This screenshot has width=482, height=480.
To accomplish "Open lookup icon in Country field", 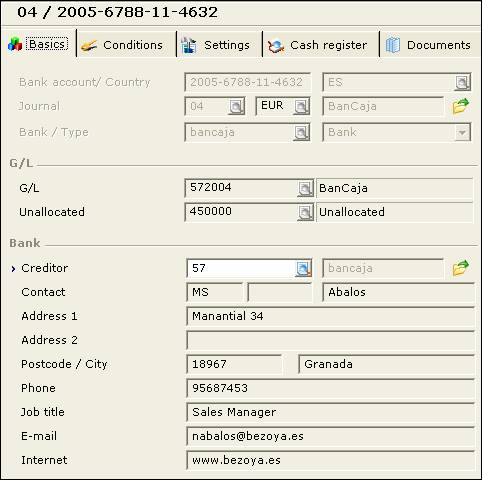I will [462, 82].
